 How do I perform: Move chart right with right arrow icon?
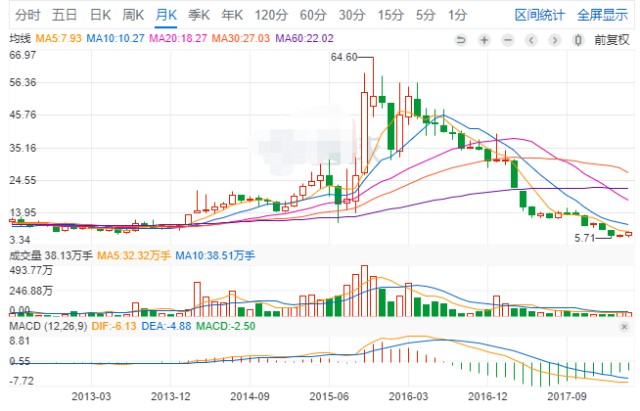click(x=554, y=40)
